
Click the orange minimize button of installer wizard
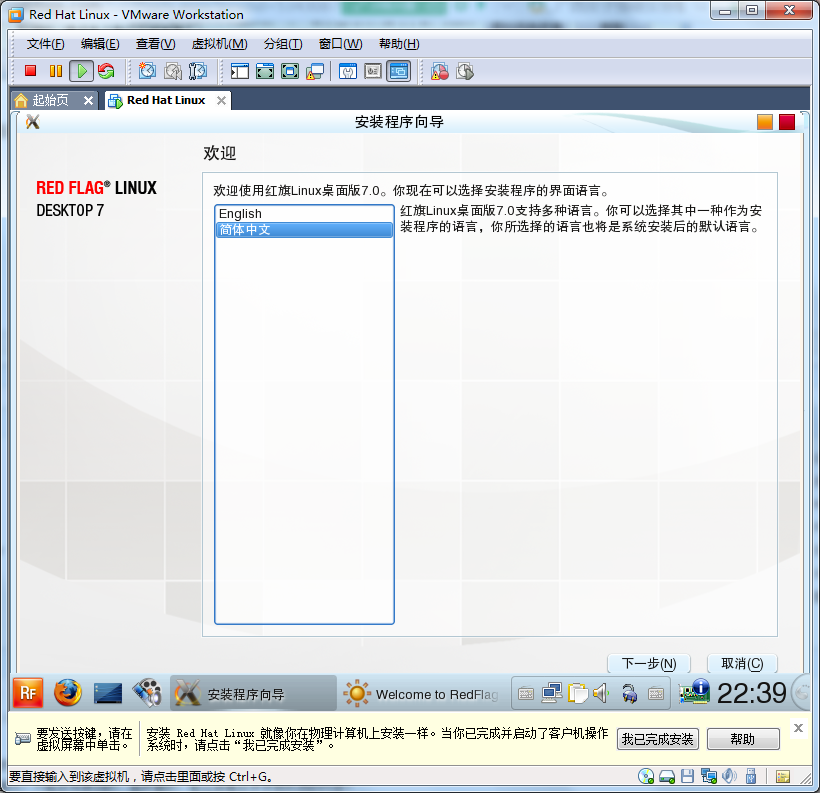point(765,122)
